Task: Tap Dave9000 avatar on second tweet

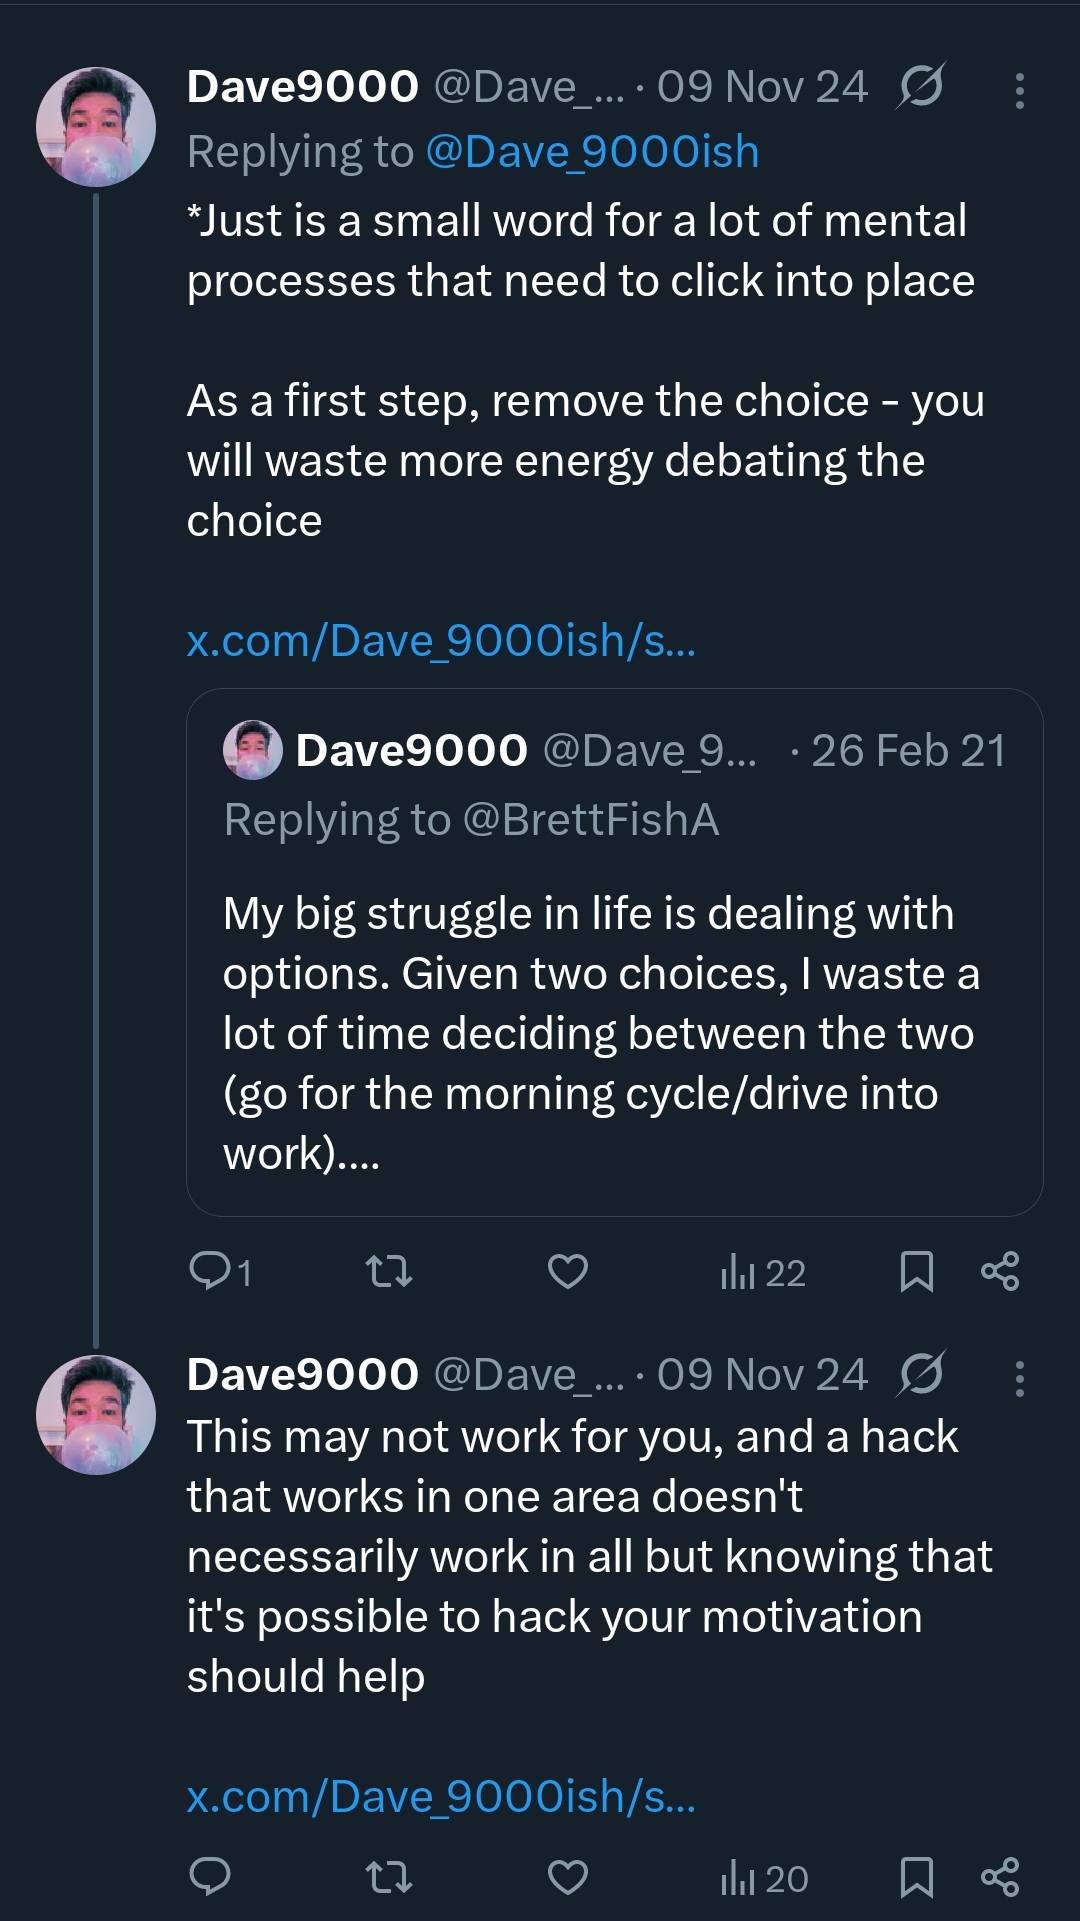Action: click(x=96, y=1415)
